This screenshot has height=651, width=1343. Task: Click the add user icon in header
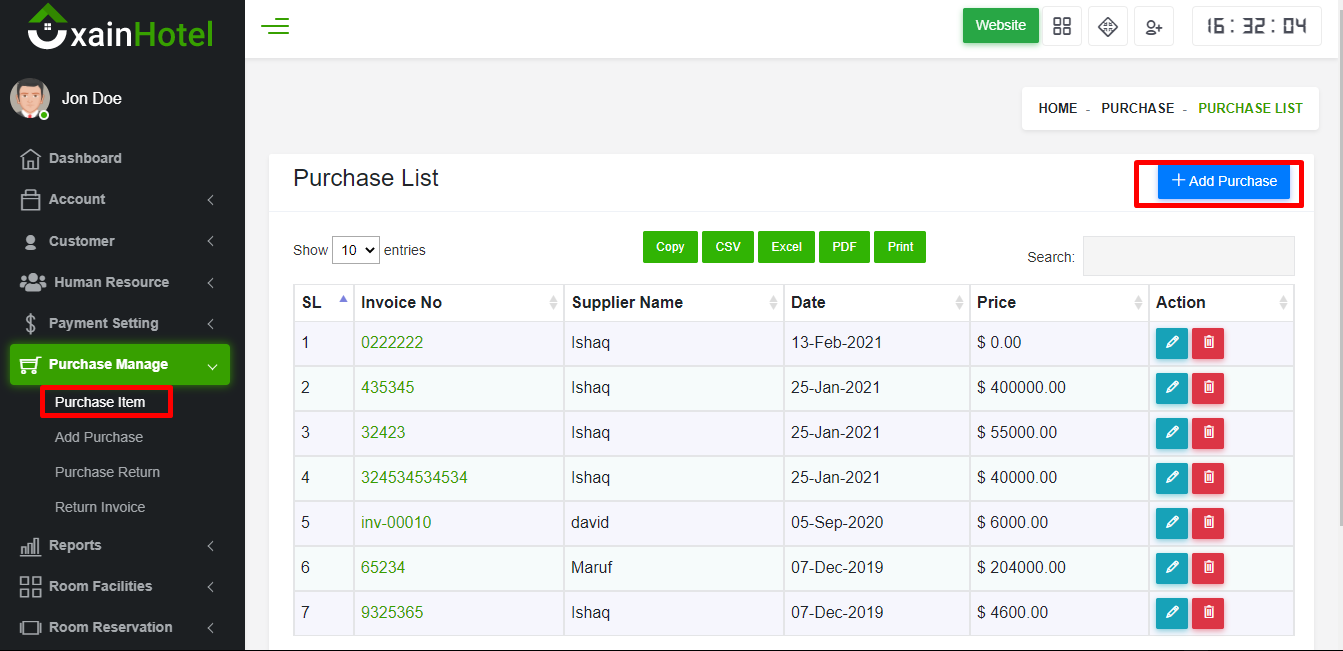coord(1154,27)
